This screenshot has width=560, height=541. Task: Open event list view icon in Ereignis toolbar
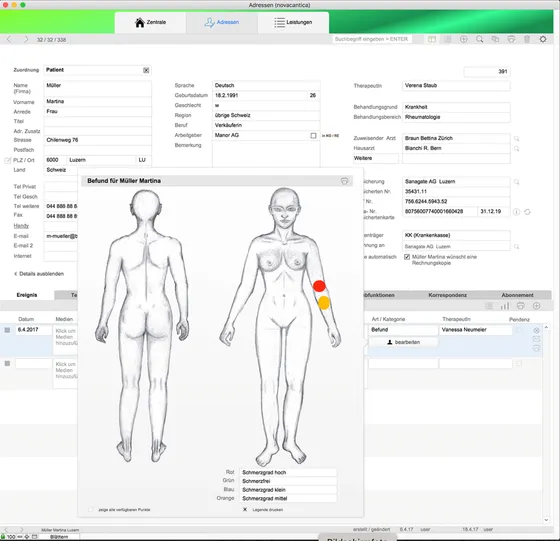[489, 306]
